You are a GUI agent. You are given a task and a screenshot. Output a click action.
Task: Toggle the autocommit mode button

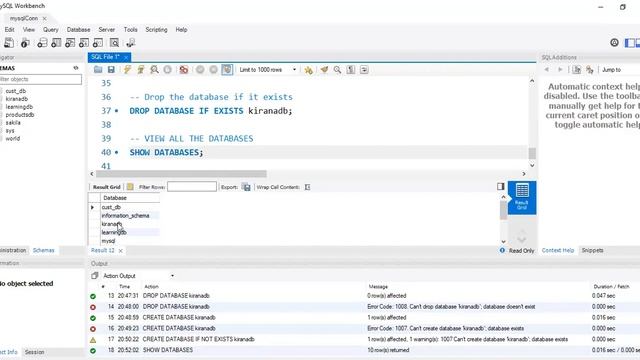click(x=227, y=70)
